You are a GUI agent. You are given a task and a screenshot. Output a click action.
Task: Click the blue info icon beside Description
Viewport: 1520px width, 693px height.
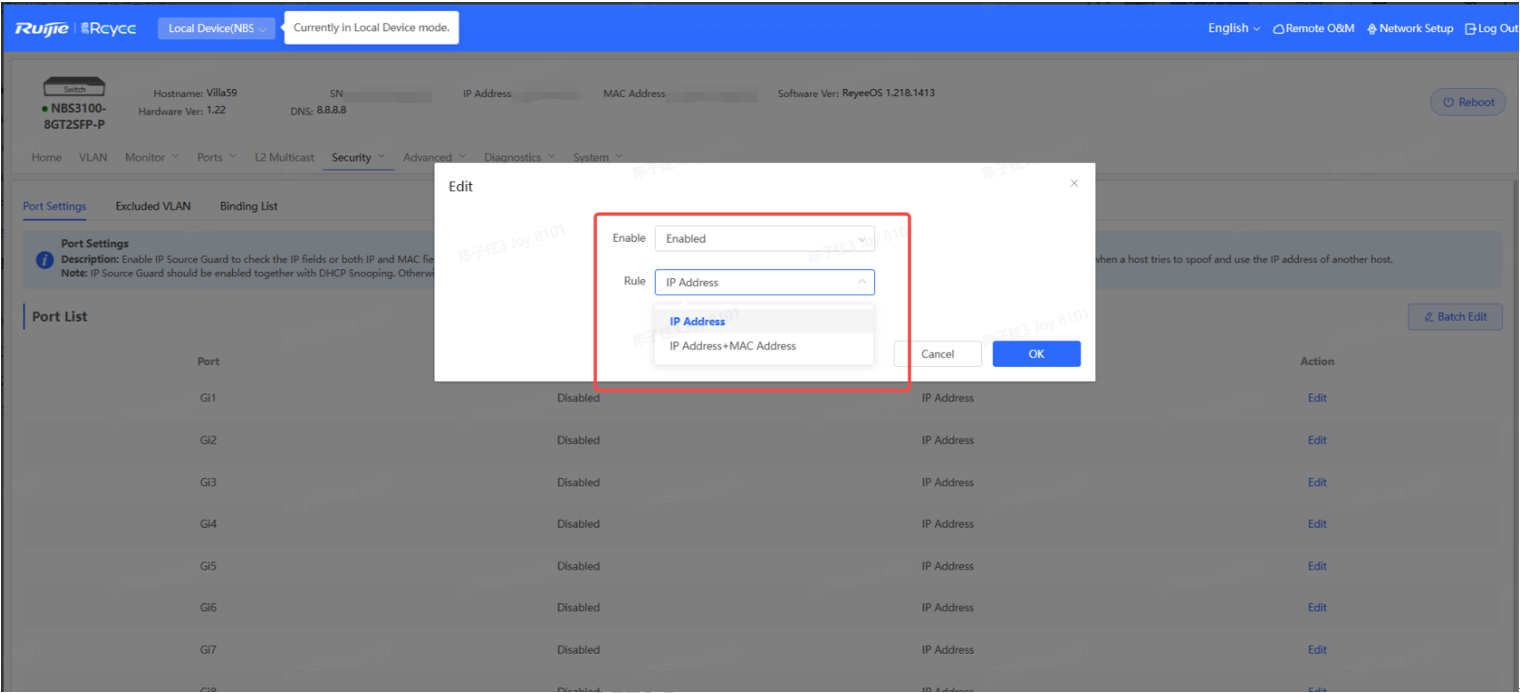(x=45, y=260)
